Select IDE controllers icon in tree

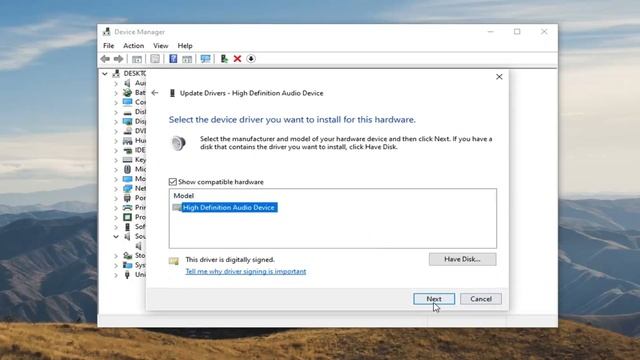point(127,150)
